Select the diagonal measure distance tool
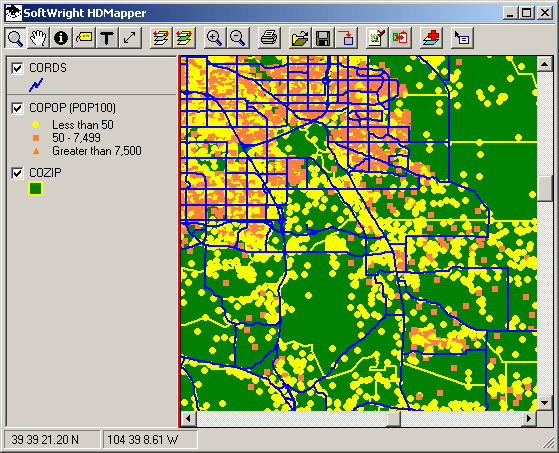559x453 pixels. pyautogui.click(x=130, y=38)
